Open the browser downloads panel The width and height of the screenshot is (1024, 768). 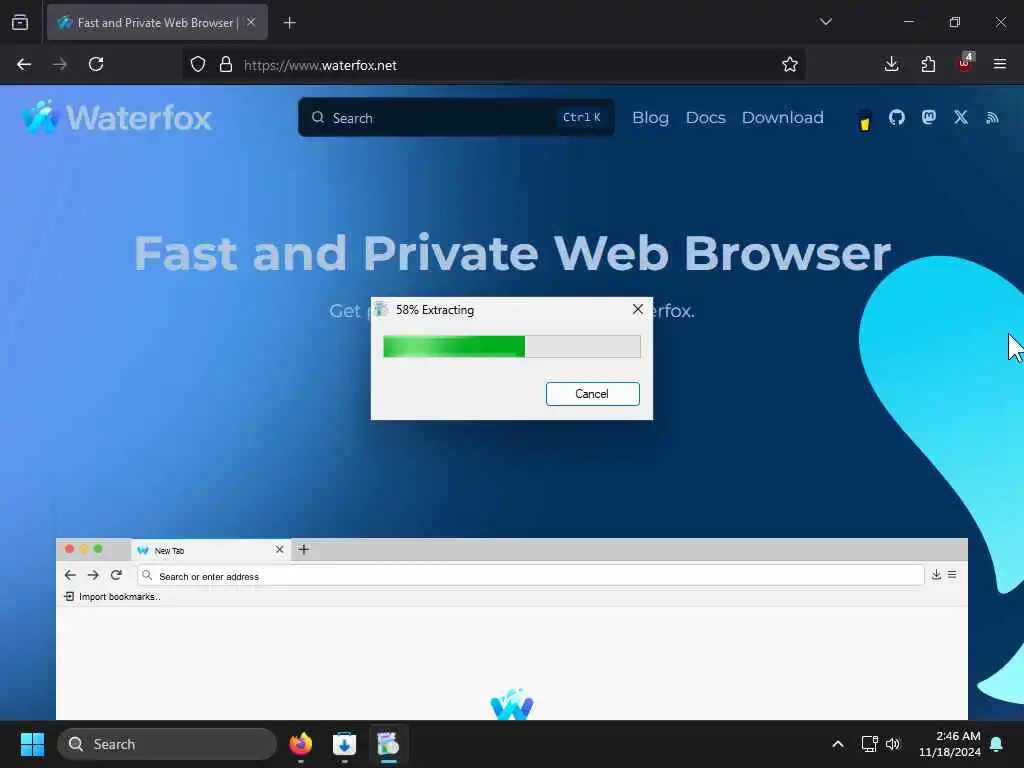[891, 64]
